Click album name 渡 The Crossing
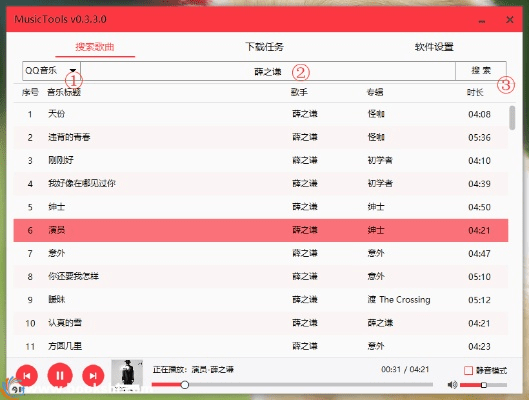The image size is (529, 400). (x=399, y=299)
